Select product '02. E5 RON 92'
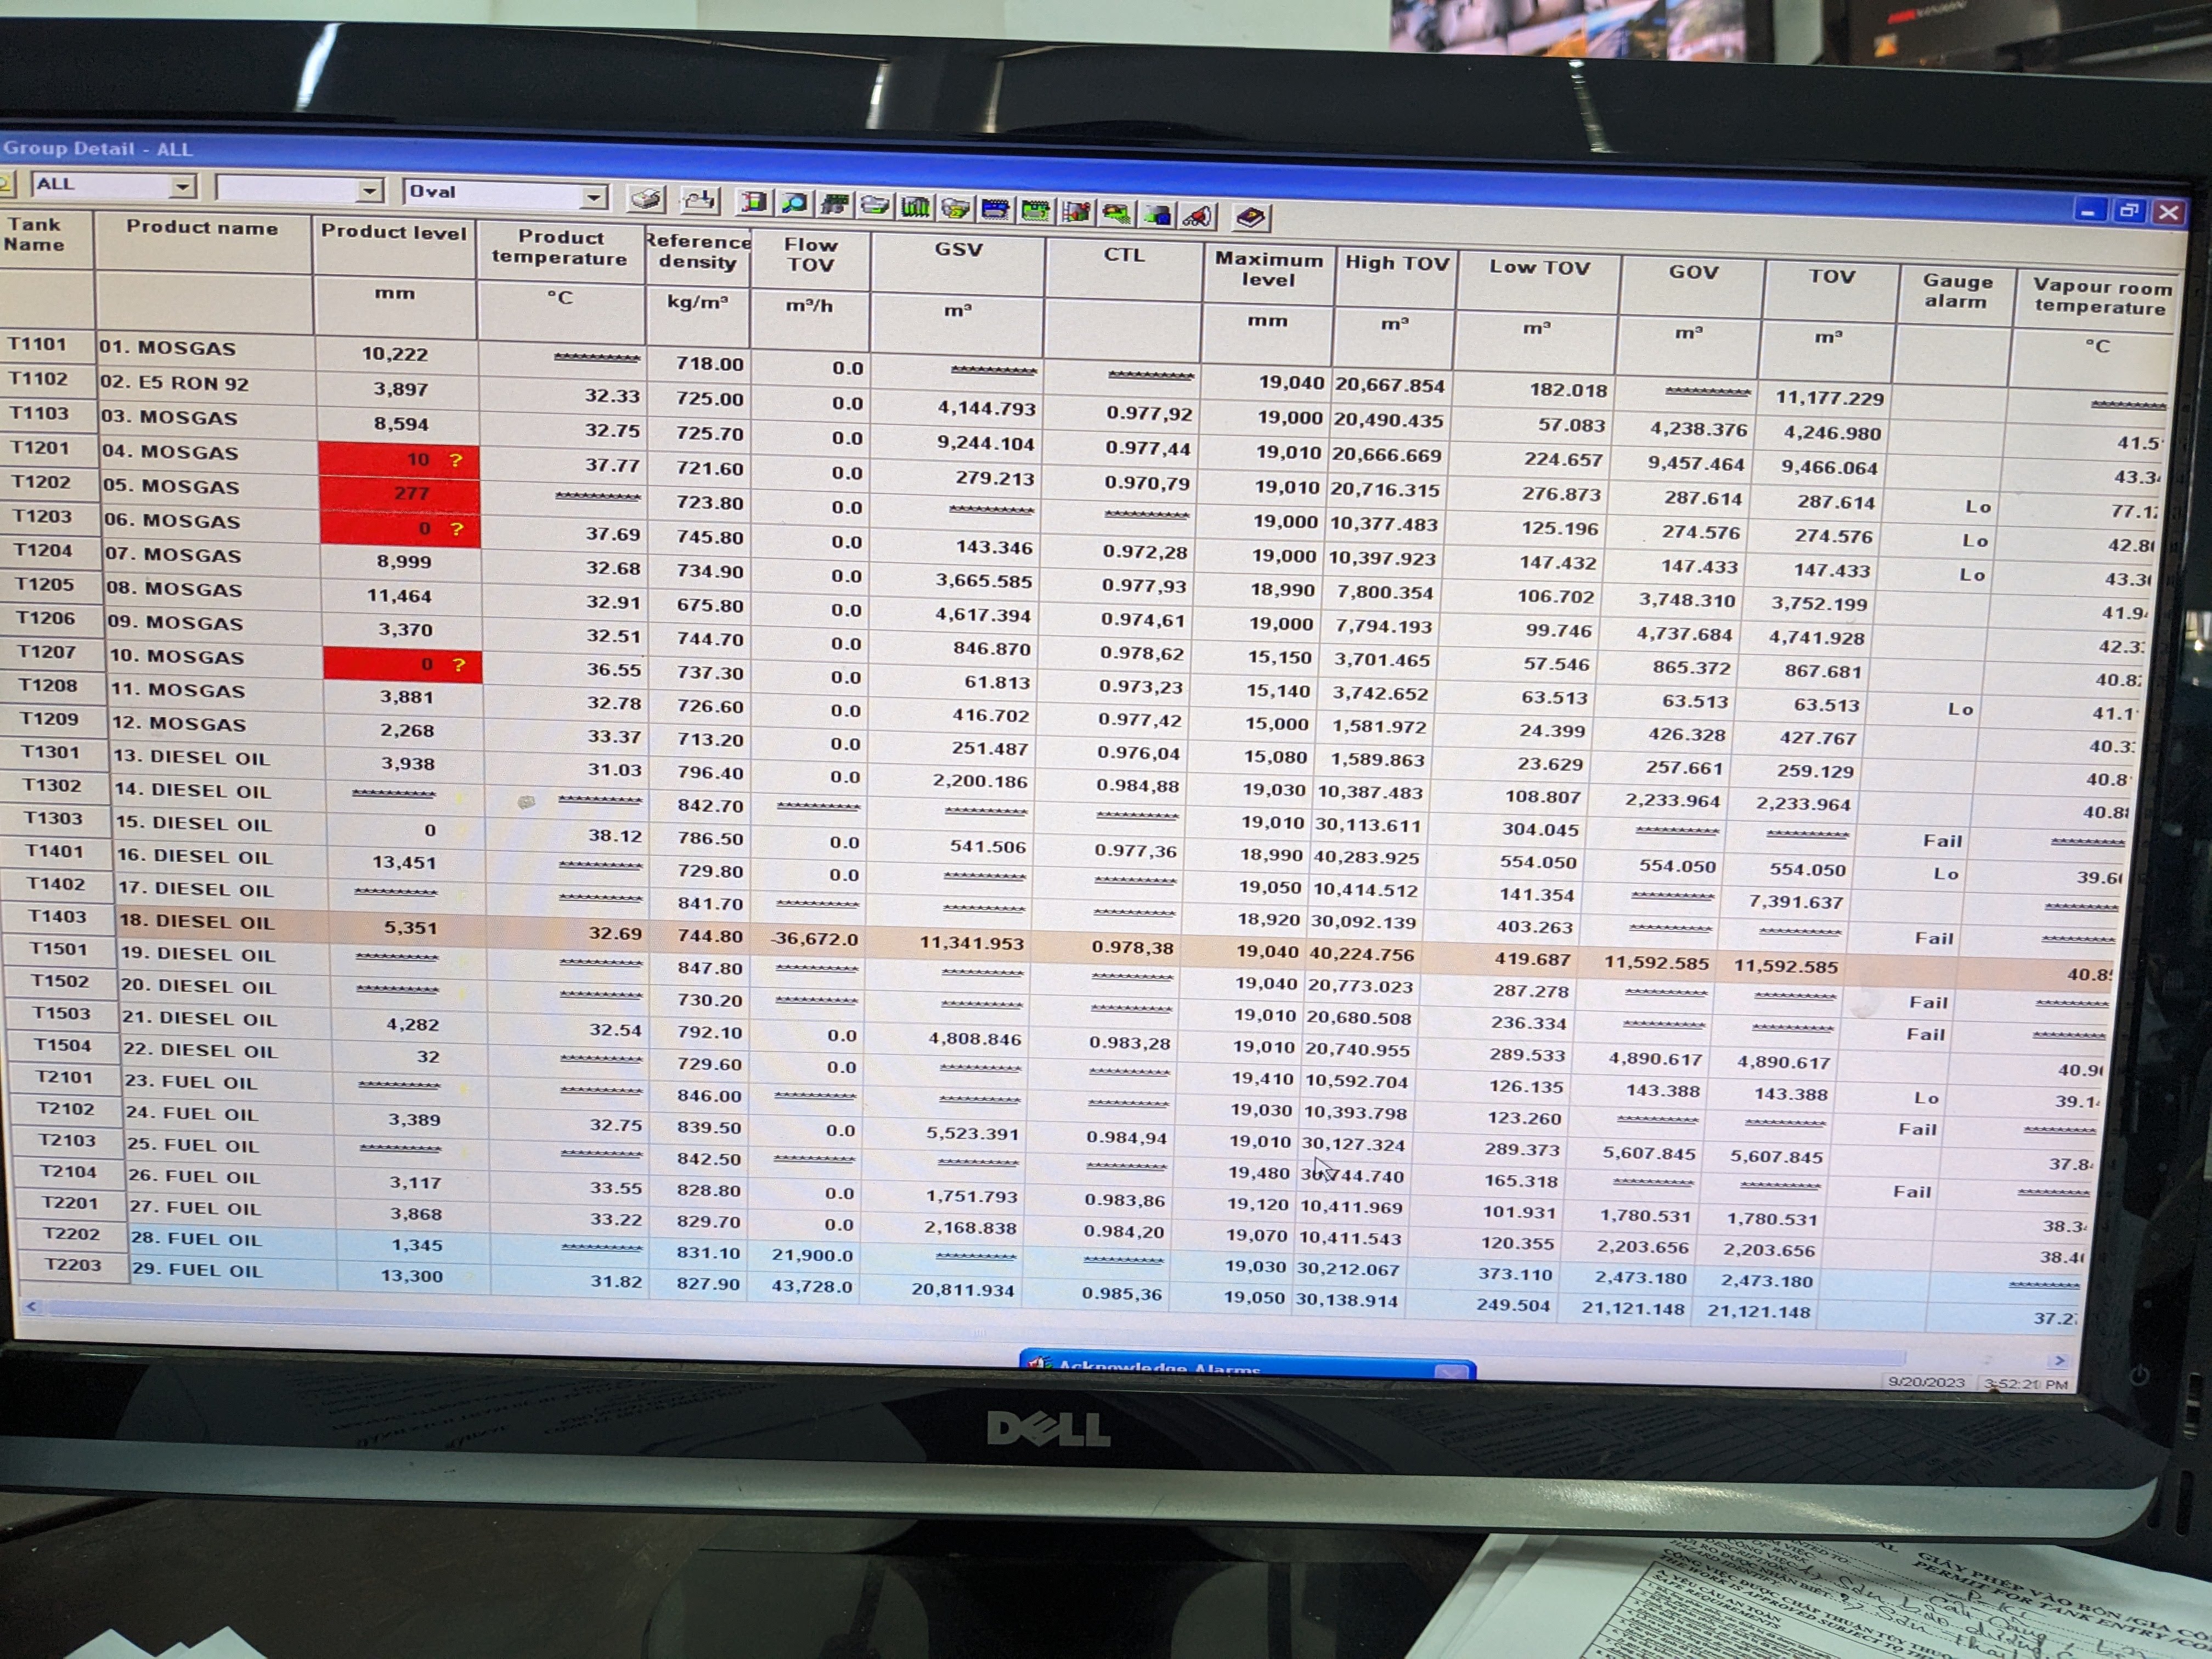The width and height of the screenshot is (2212, 1659). 175,383
